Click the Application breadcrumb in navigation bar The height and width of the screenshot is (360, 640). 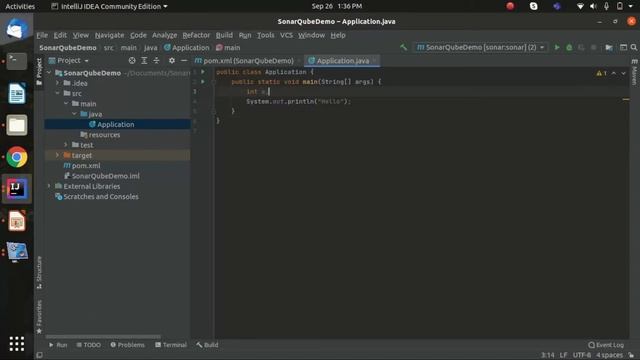point(187,47)
